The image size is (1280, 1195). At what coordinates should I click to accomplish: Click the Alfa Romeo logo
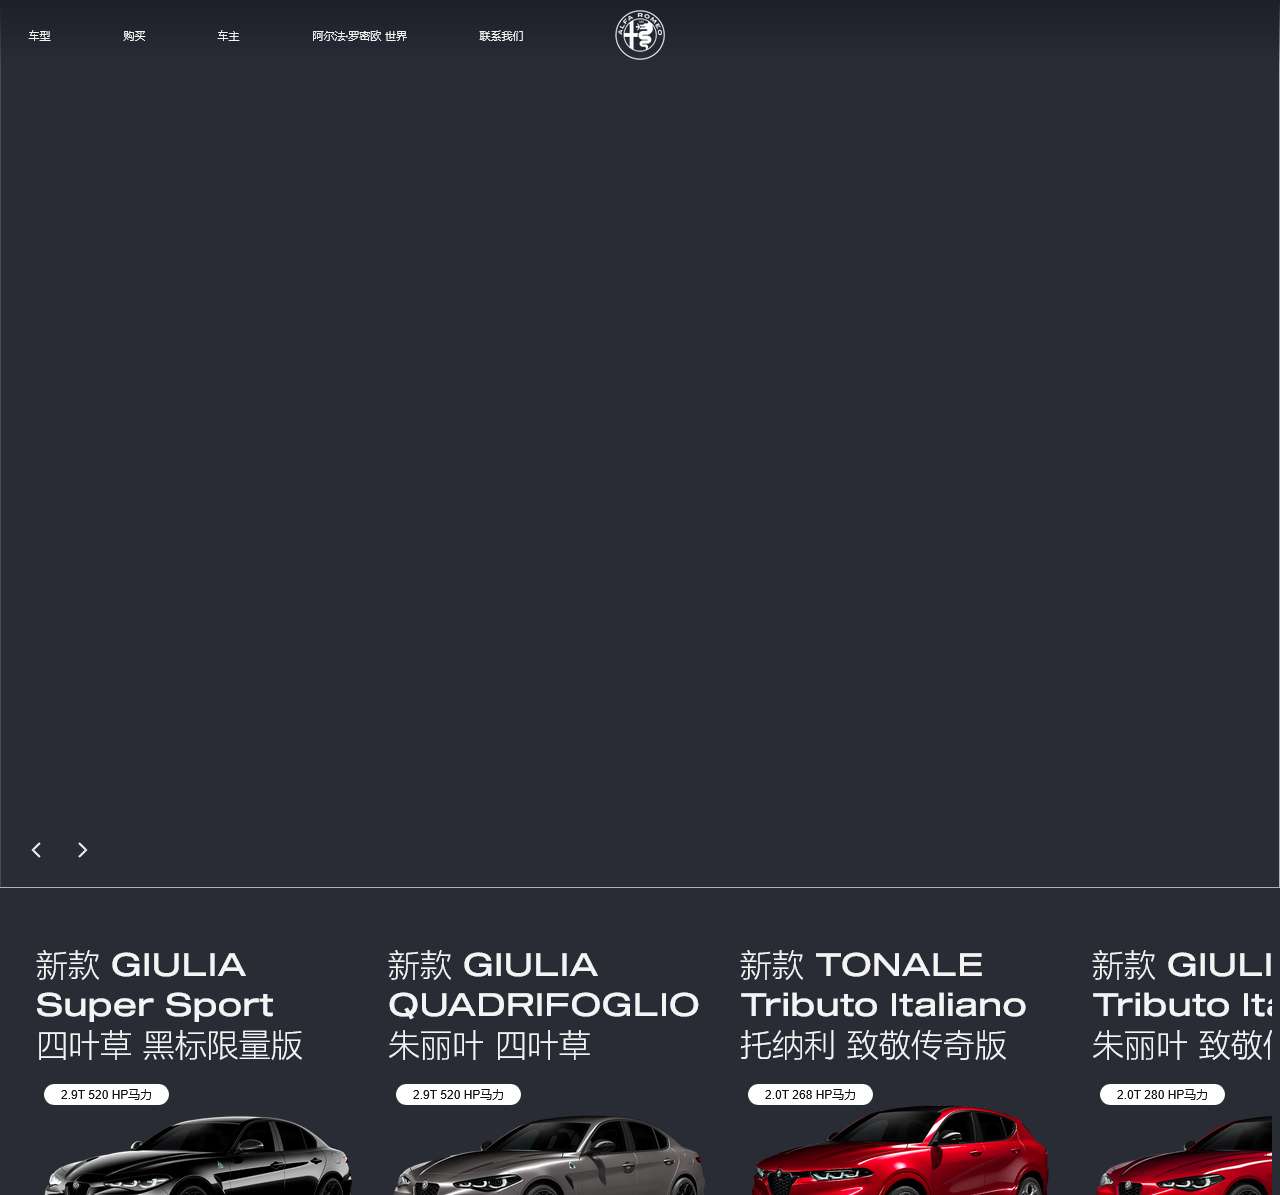pyautogui.click(x=640, y=35)
